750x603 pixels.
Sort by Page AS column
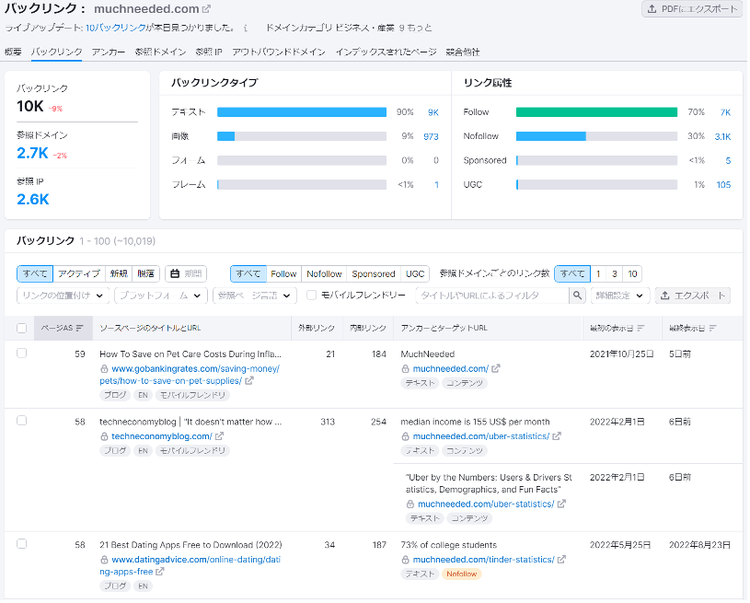pyautogui.click(x=63, y=329)
